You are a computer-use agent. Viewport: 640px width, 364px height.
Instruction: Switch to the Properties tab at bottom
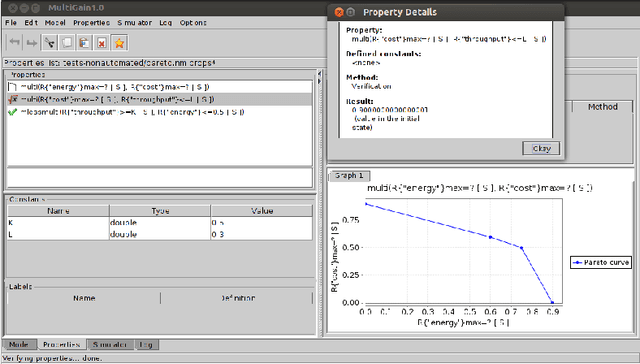62,344
